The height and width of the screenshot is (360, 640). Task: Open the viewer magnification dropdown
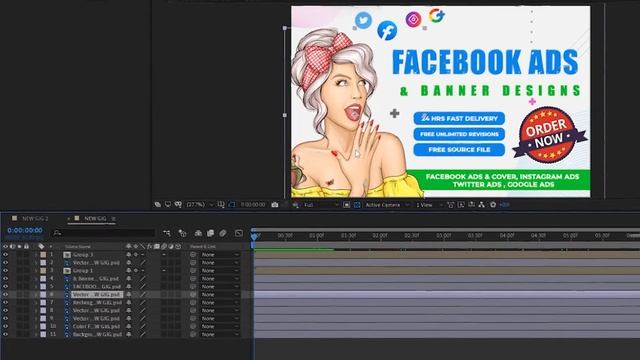200,204
